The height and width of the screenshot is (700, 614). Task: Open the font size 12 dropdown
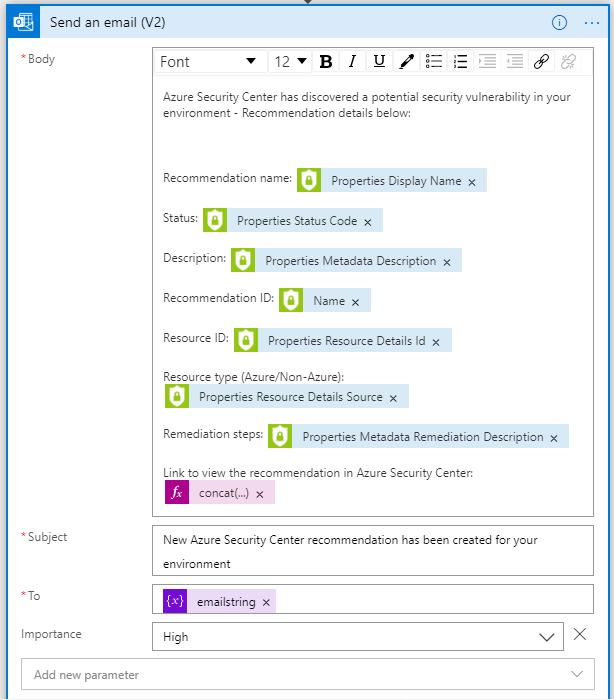click(x=290, y=61)
